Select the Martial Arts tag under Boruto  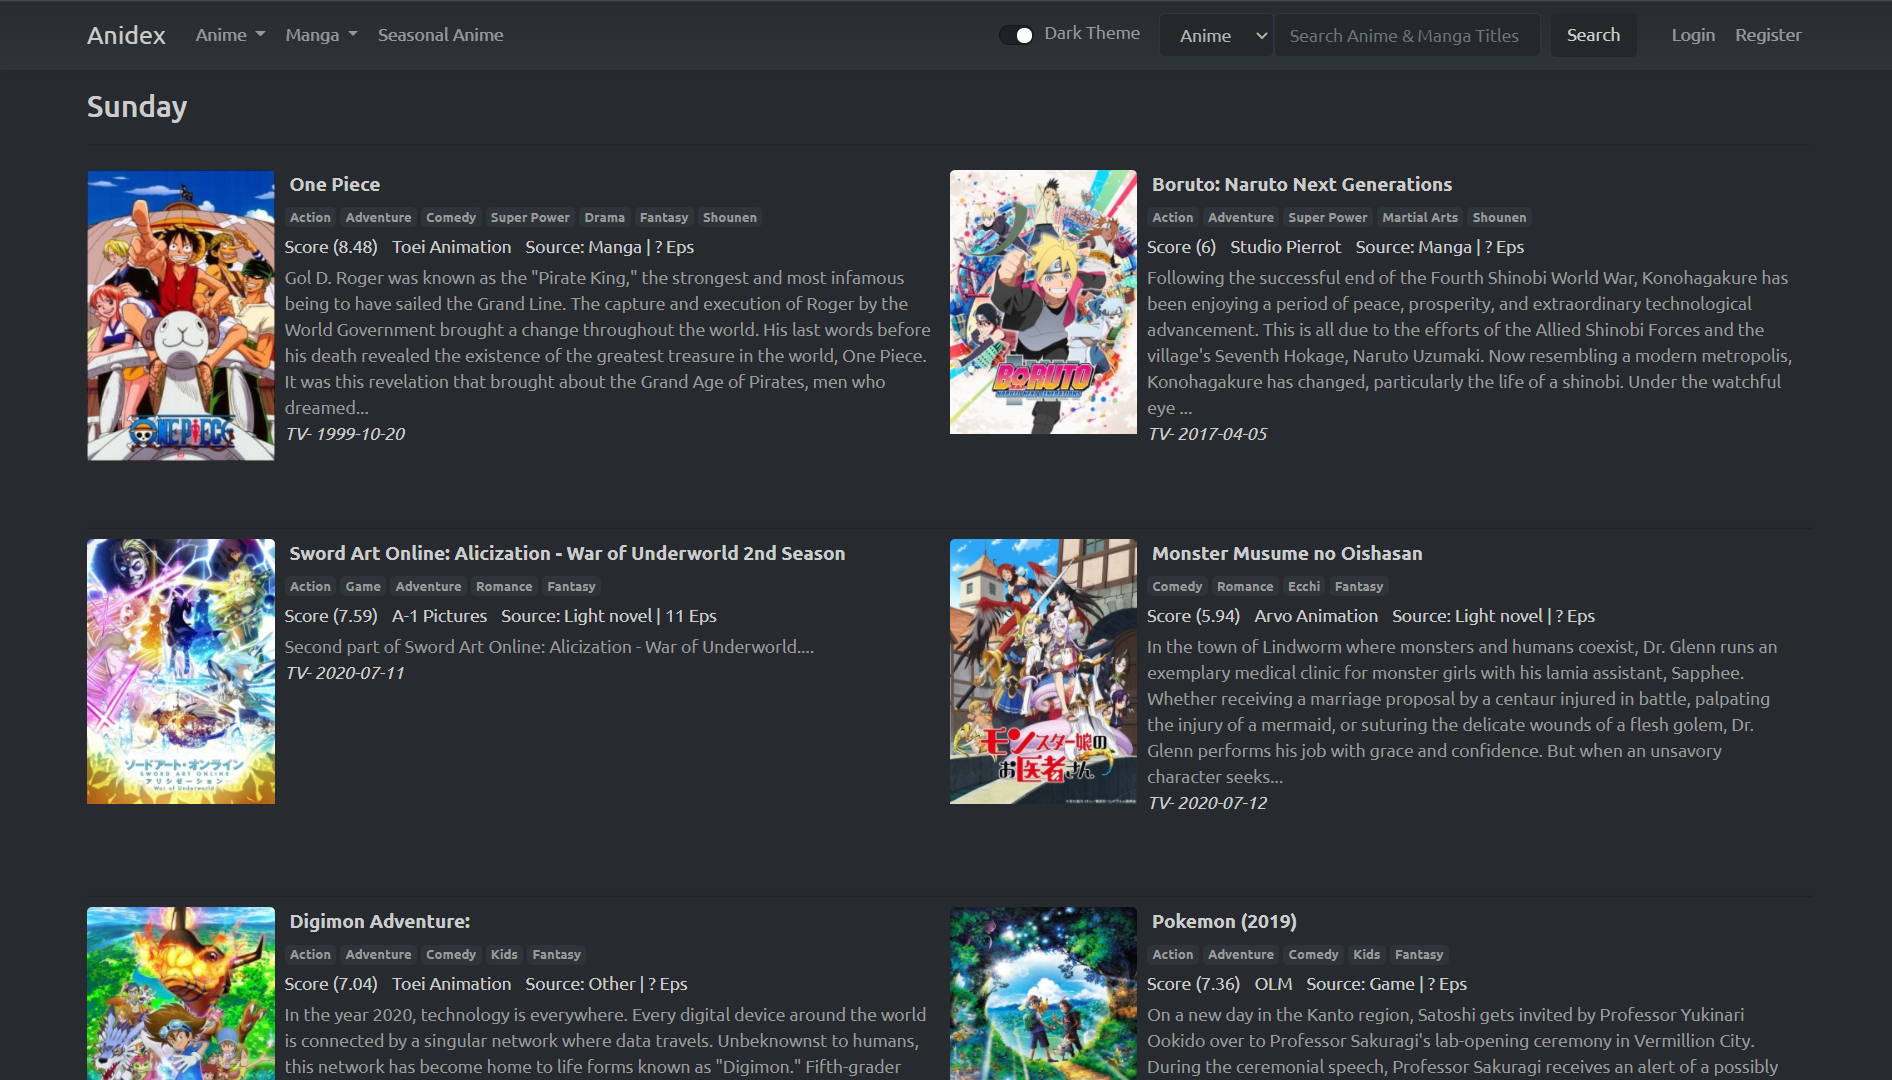(x=1419, y=217)
